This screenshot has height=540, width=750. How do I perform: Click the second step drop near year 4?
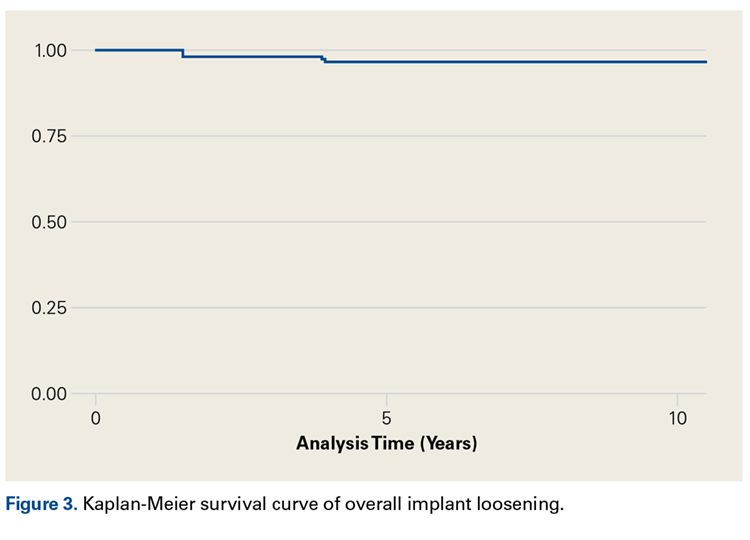324,60
